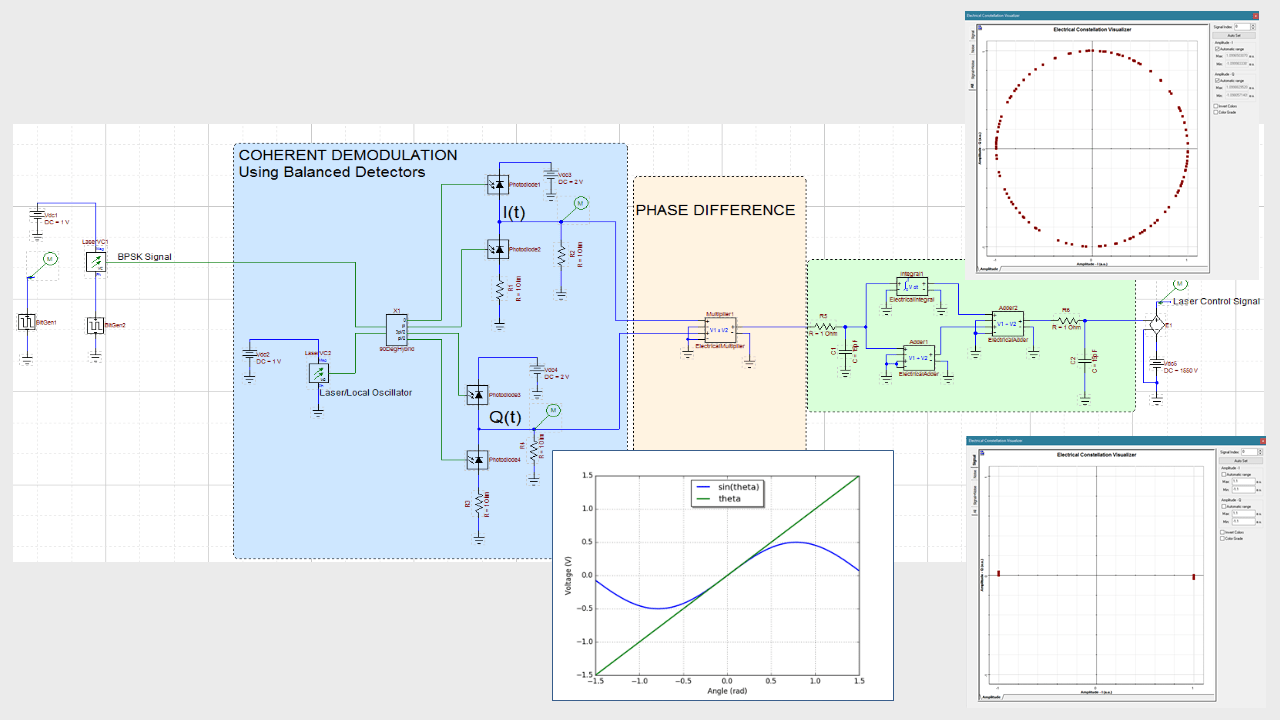Select the LaserVC1 BPSK signal source
This screenshot has height=720, width=1280.
click(97, 262)
